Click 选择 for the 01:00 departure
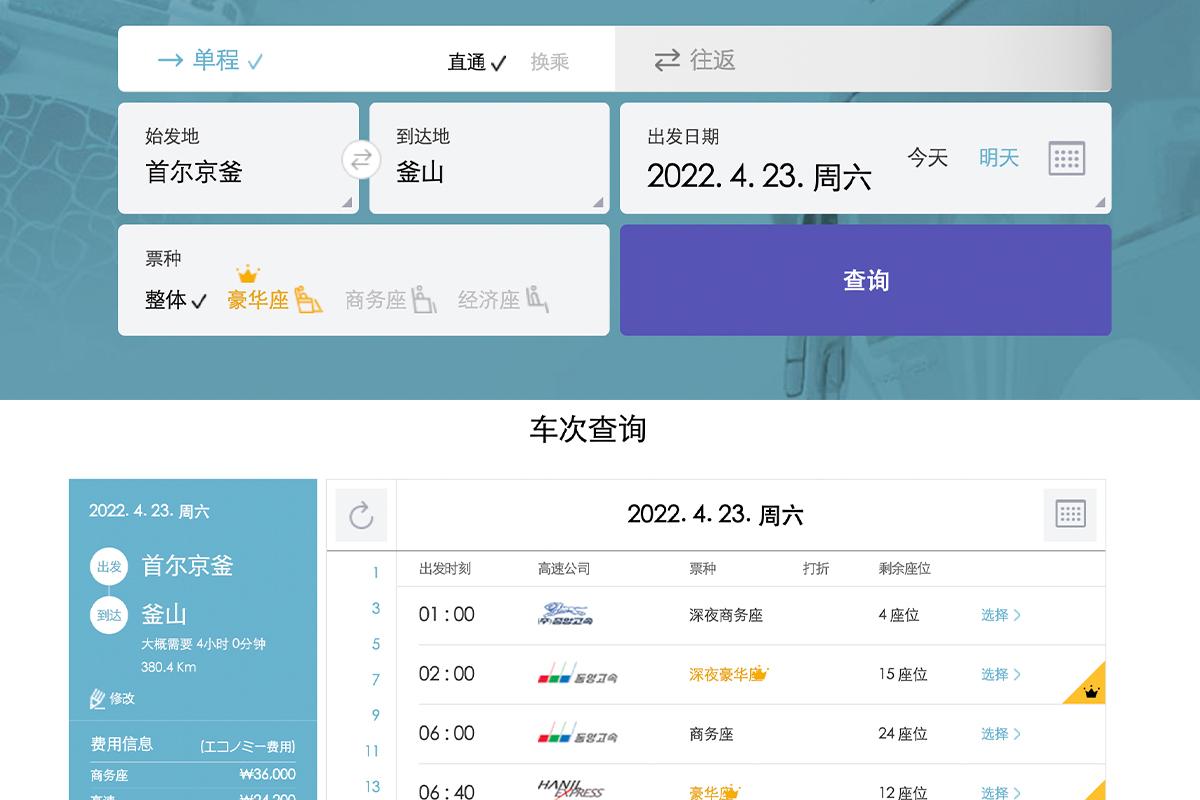This screenshot has width=1200, height=800. click(999, 615)
